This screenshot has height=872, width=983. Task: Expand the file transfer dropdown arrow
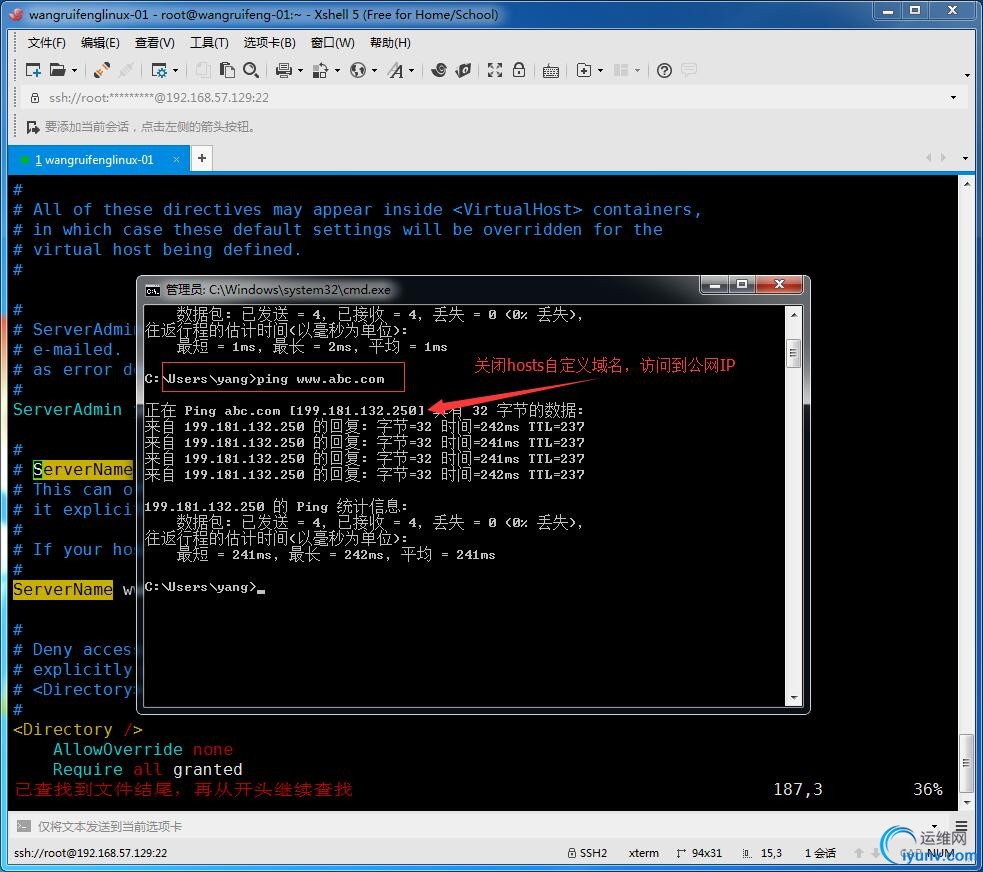coord(337,70)
